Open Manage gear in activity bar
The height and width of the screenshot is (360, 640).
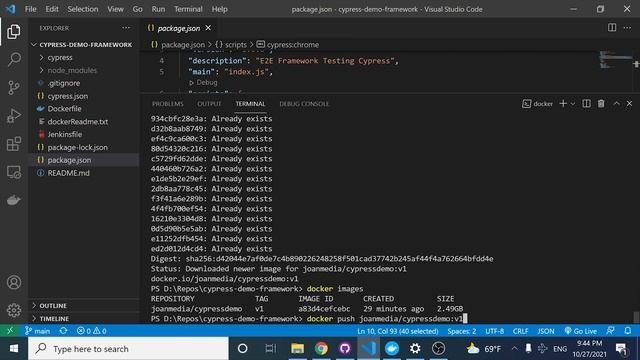click(13, 310)
